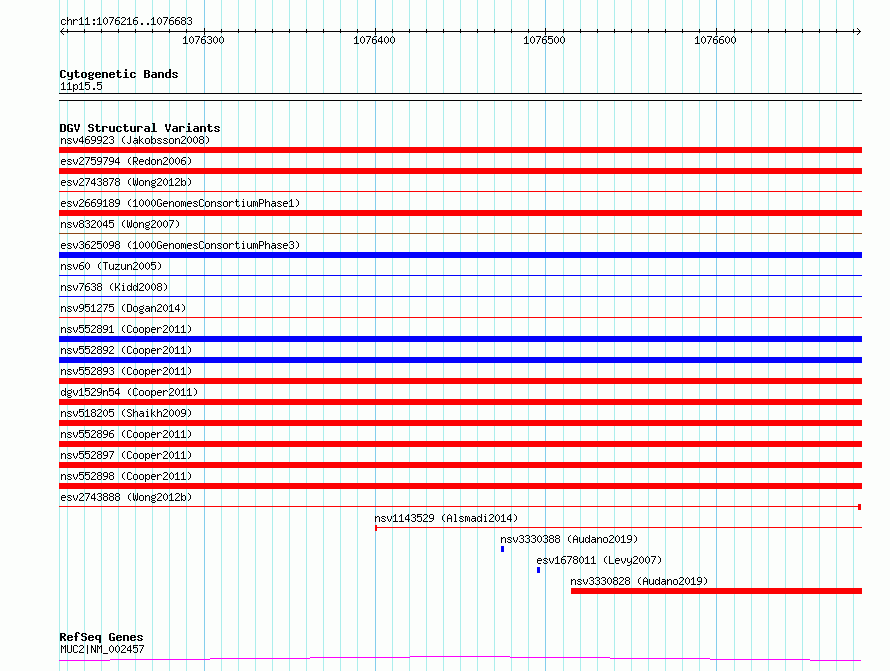Open the dgv1529n54 (Cooper2011) label

tap(129, 392)
